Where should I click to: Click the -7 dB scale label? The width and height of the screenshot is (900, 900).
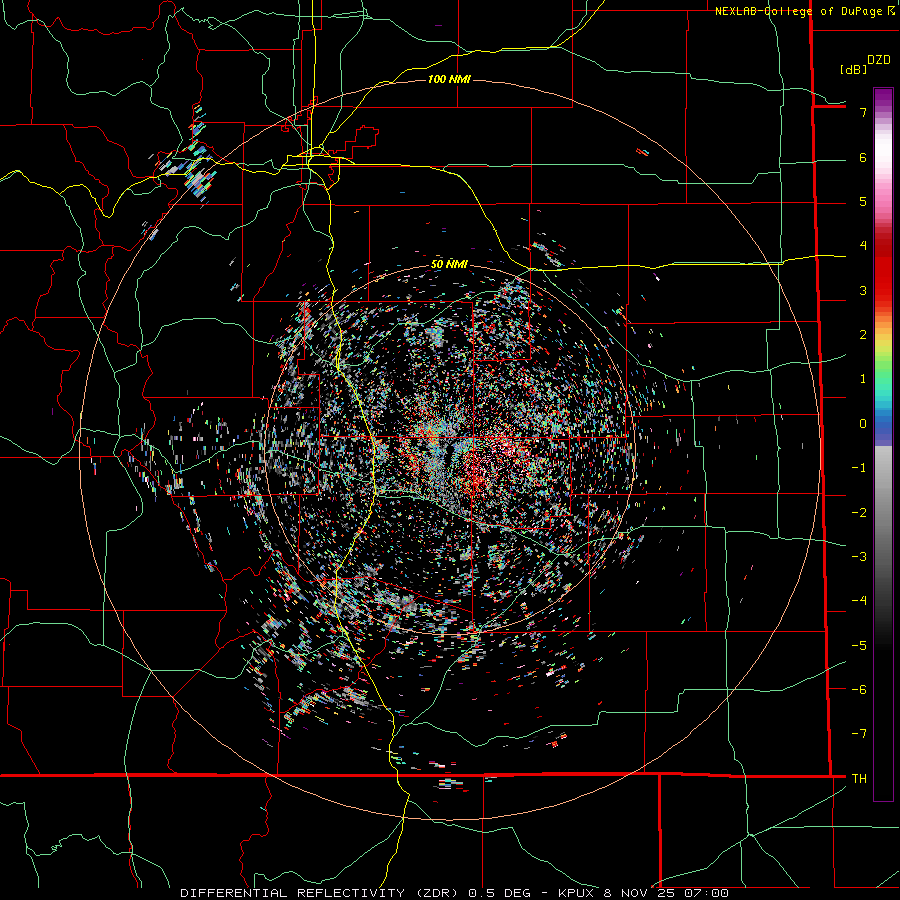859,734
